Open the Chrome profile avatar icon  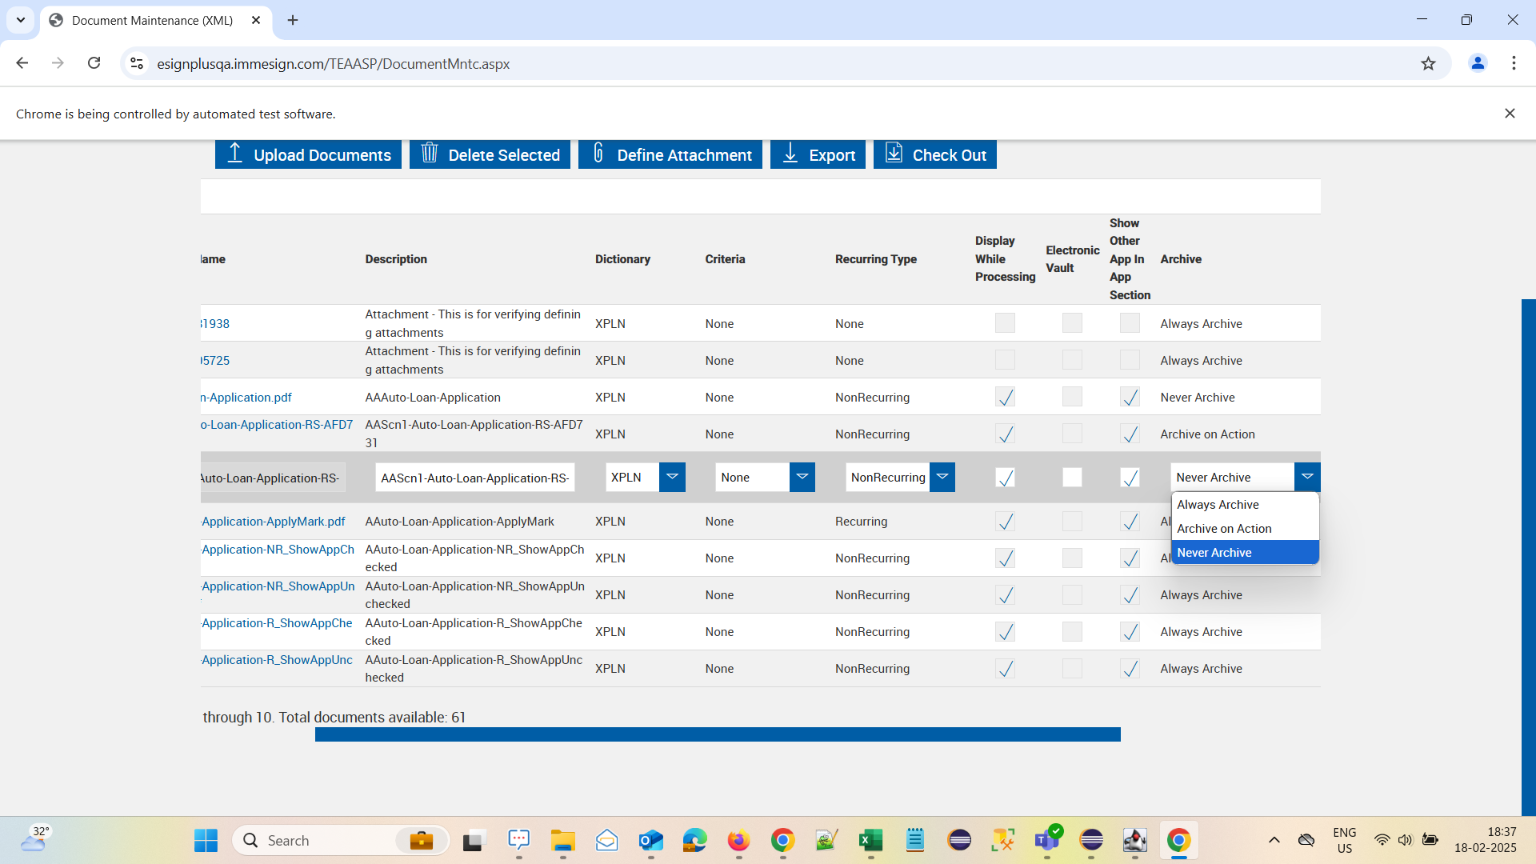tap(1477, 64)
